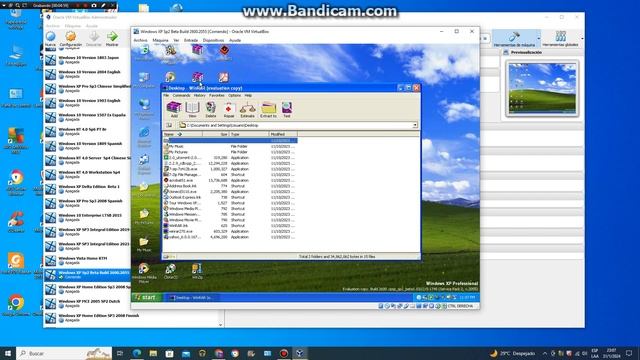Click Bandicam record icon in host taskbar

click(x=284, y=353)
